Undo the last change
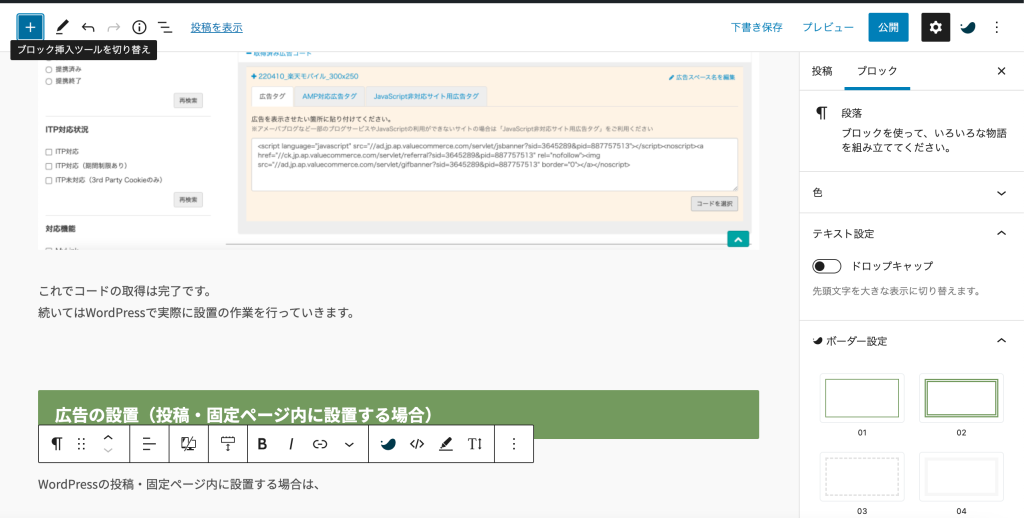Viewport: 1024px width, 518px height. 88,27
